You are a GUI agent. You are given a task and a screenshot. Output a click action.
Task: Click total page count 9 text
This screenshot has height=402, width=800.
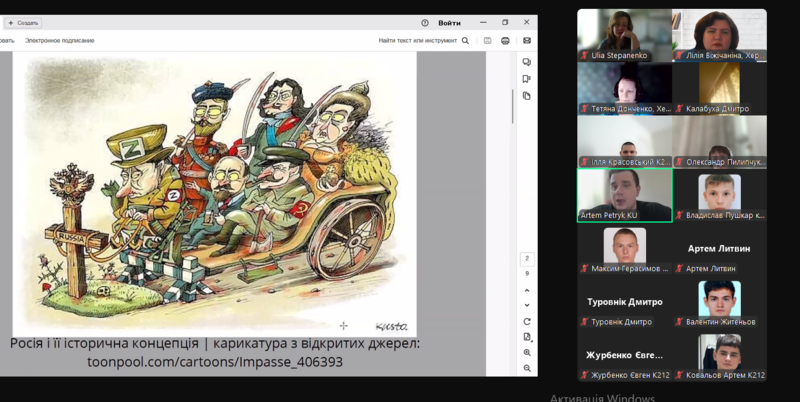[x=527, y=273]
